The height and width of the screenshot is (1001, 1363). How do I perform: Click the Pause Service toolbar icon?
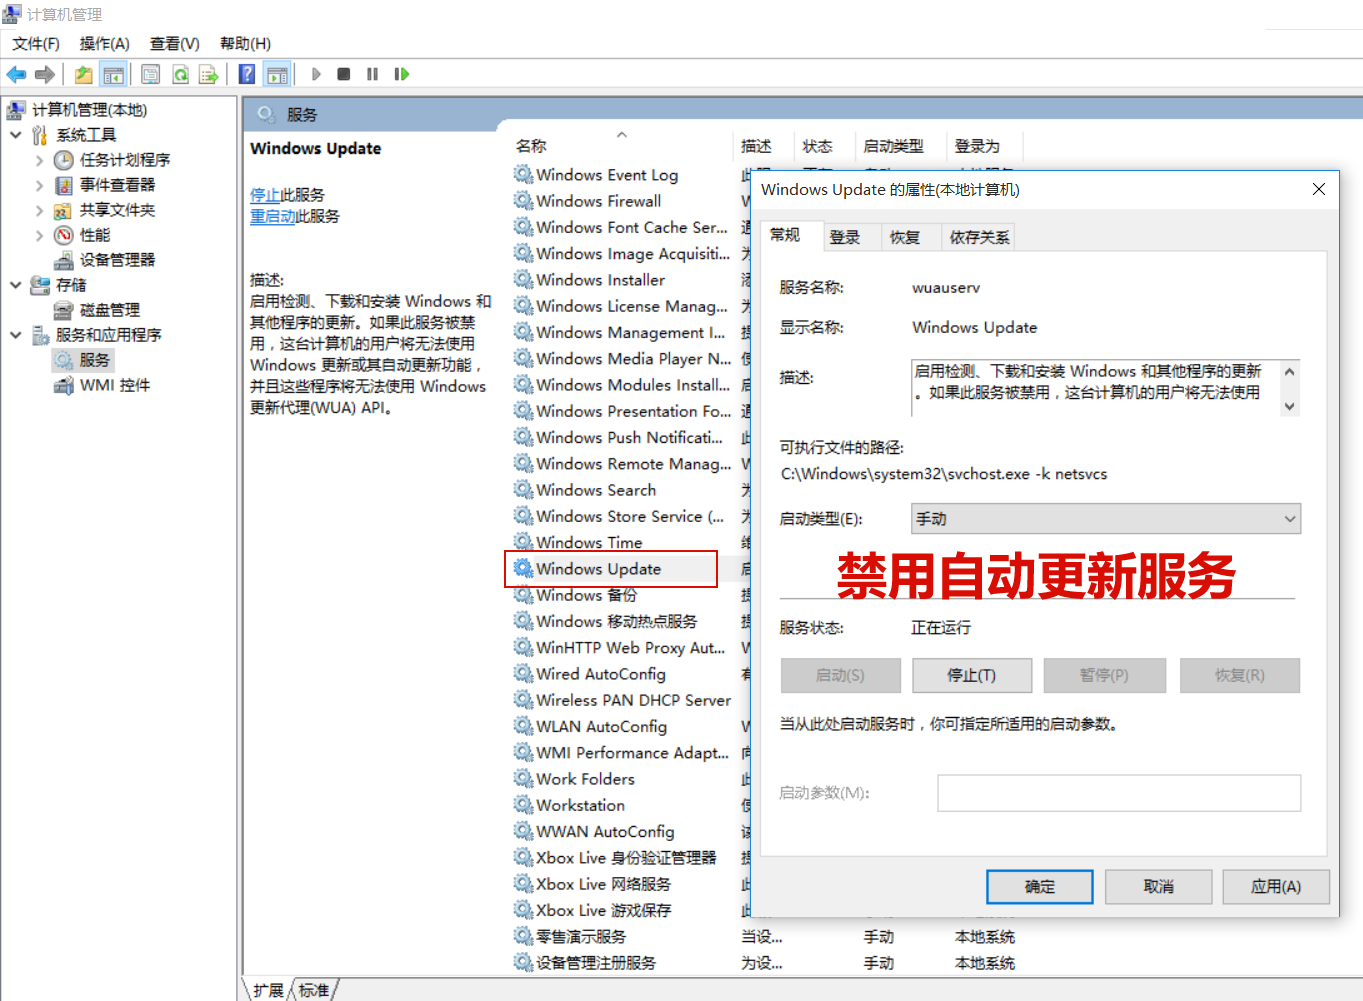[373, 74]
